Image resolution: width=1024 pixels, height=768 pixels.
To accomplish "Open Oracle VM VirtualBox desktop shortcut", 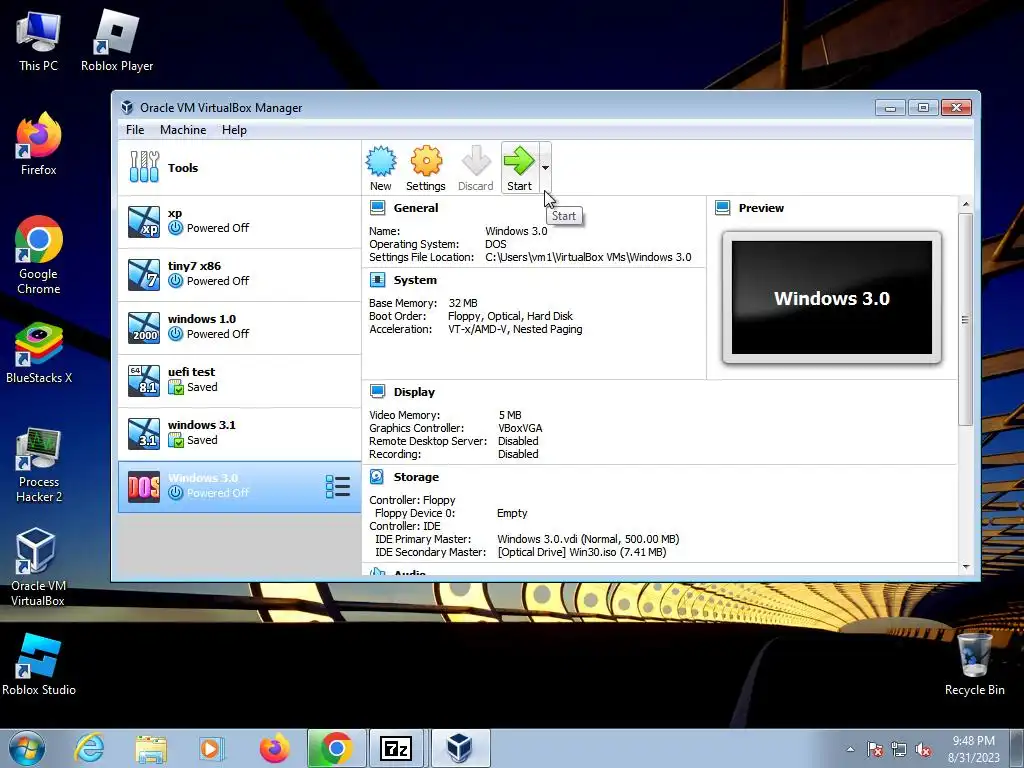I will click(37, 568).
